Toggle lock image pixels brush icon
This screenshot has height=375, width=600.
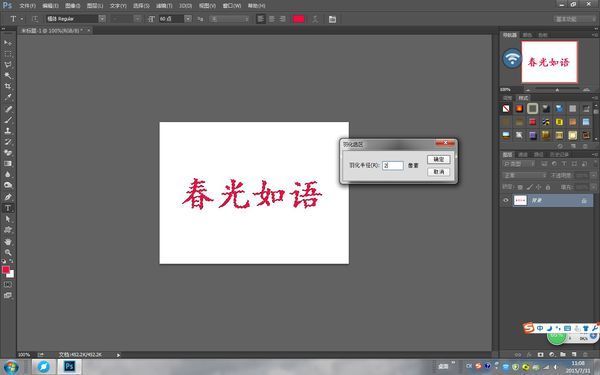pyautogui.click(x=530, y=187)
